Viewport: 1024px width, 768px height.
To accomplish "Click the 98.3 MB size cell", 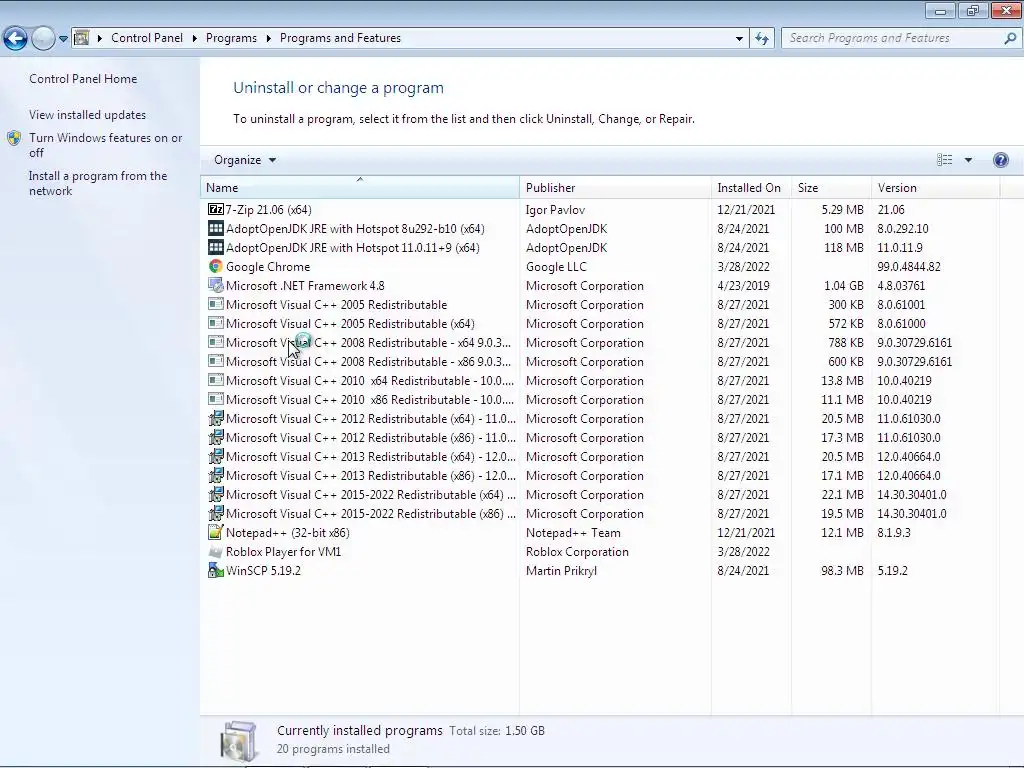I will 842,571.
